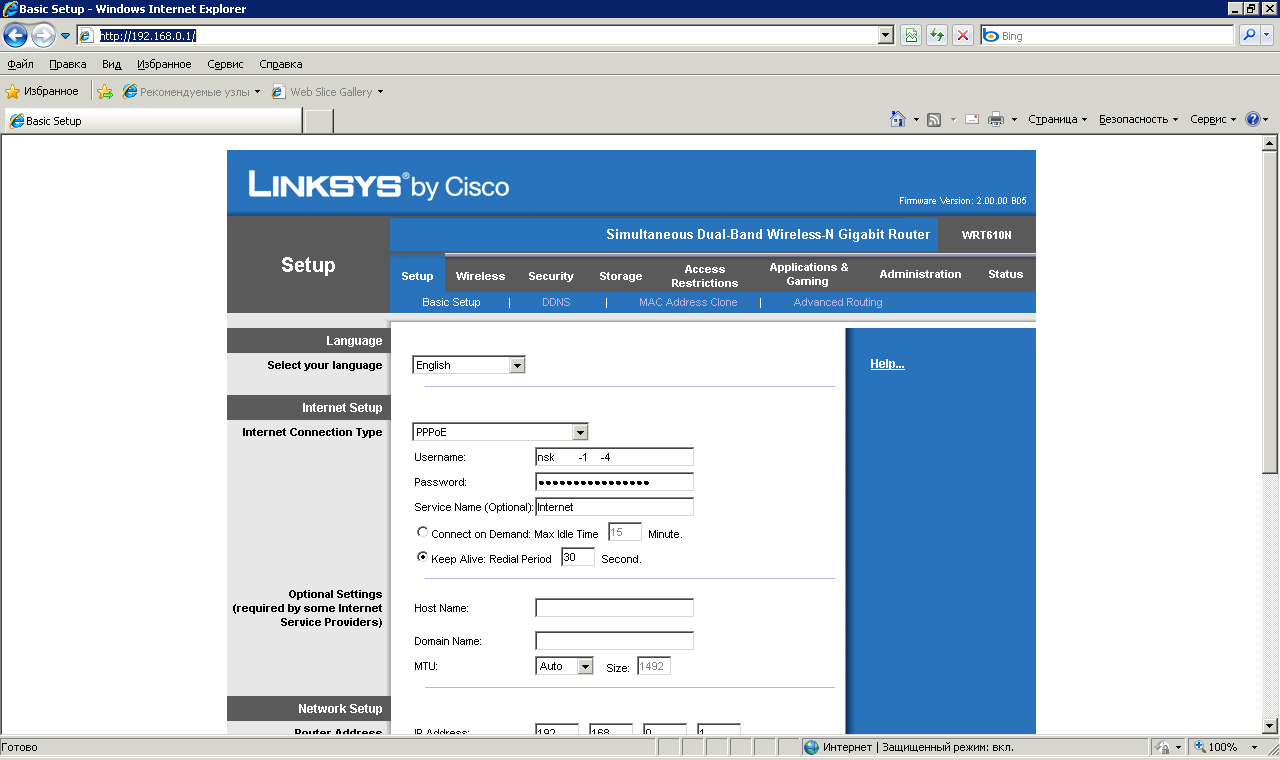Go to MAC Address Clone subpage
The width and height of the screenshot is (1280, 760).
(x=688, y=302)
